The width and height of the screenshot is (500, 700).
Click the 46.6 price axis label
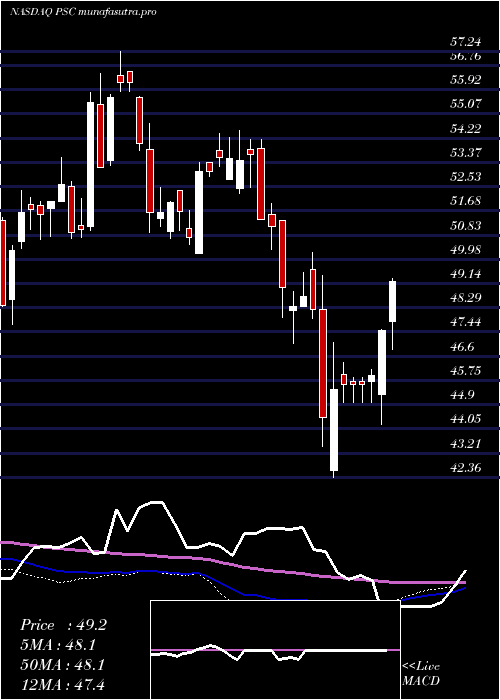[x=462, y=346]
